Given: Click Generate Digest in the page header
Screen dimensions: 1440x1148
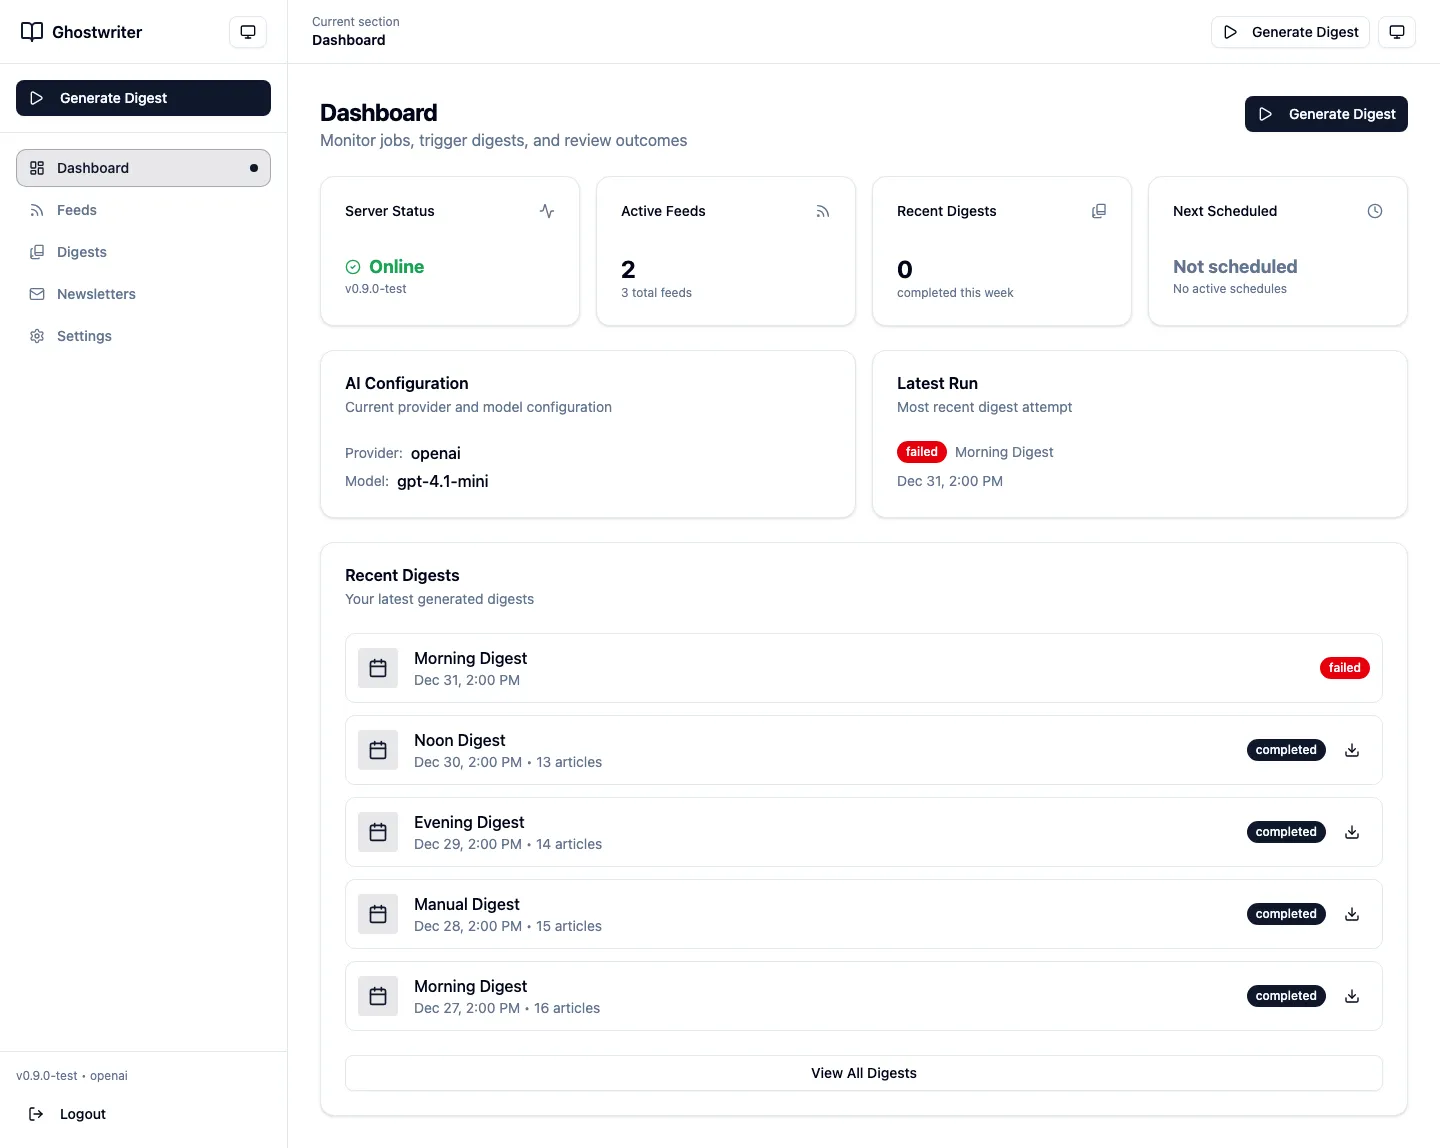Looking at the screenshot, I should 1326,114.
